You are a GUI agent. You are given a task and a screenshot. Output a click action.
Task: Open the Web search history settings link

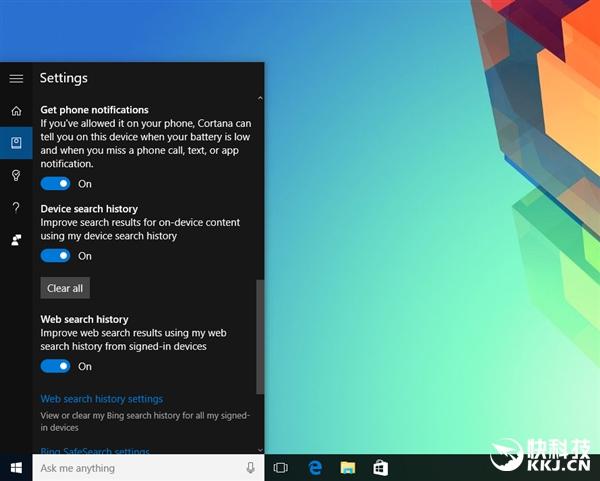pos(101,399)
